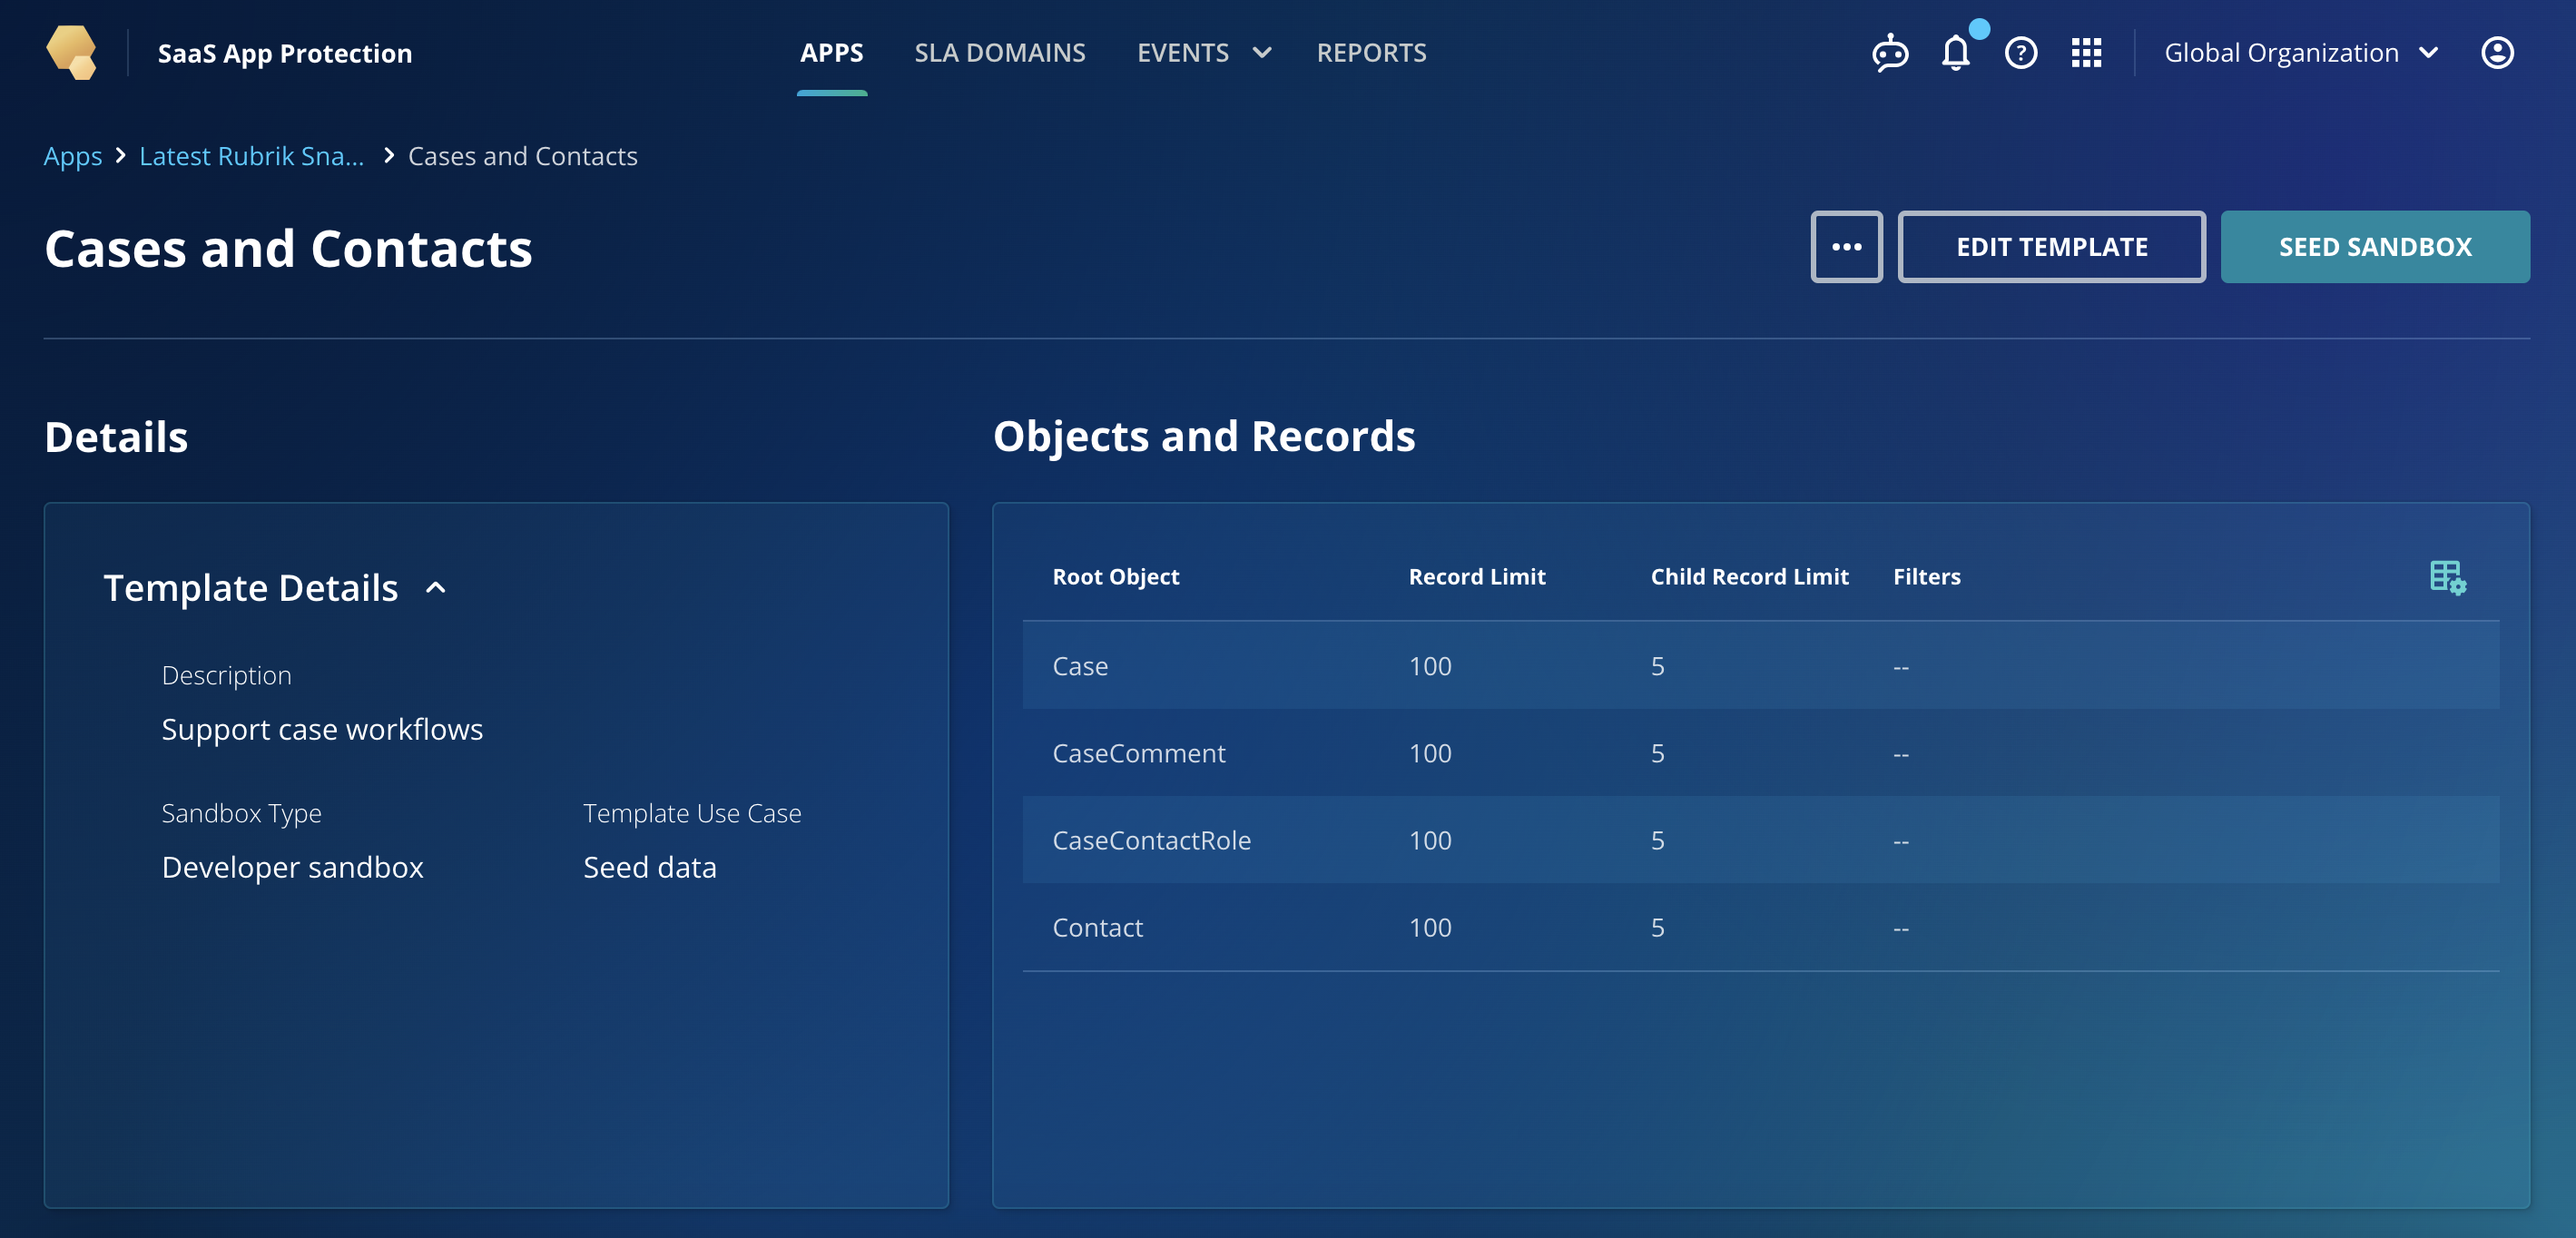The image size is (2576, 1238).
Task: Open table column settings icon
Action: pyautogui.click(x=2448, y=577)
